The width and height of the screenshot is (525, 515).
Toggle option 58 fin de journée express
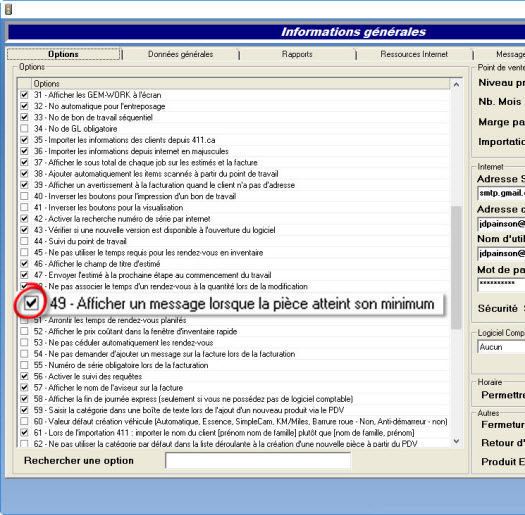pos(24,399)
